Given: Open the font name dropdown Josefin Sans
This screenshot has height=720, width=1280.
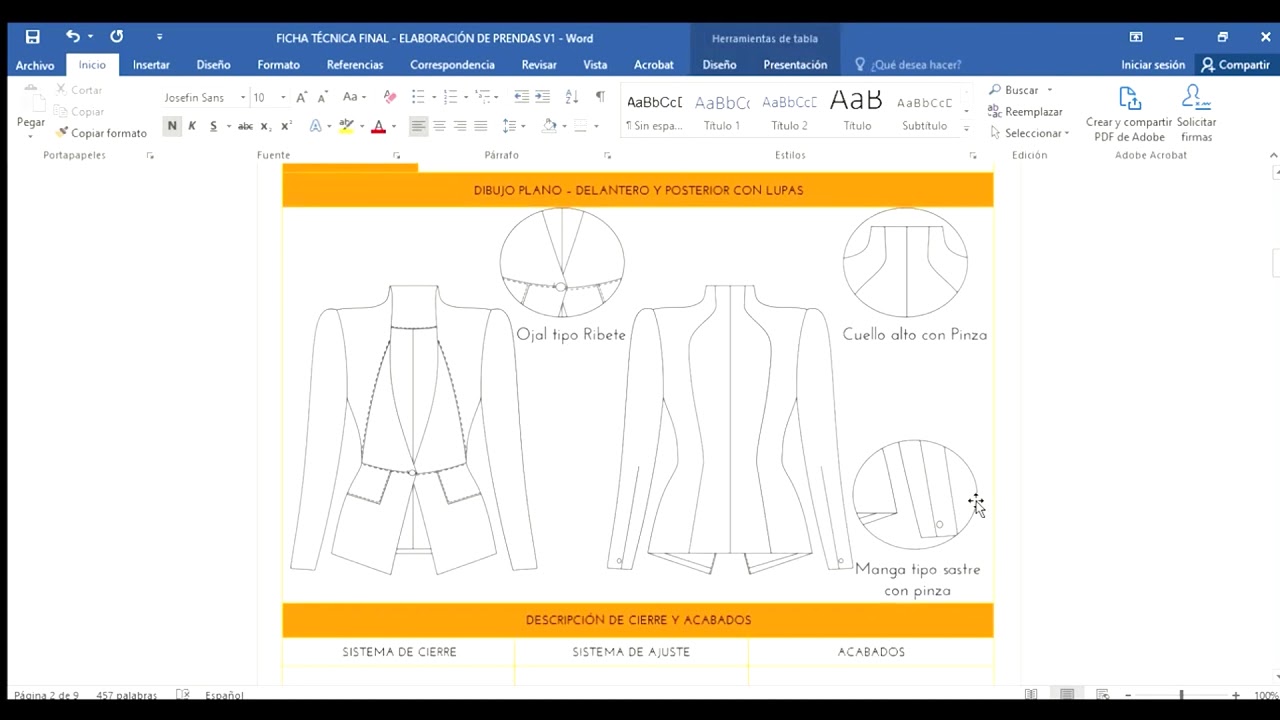Looking at the screenshot, I should coord(242,98).
